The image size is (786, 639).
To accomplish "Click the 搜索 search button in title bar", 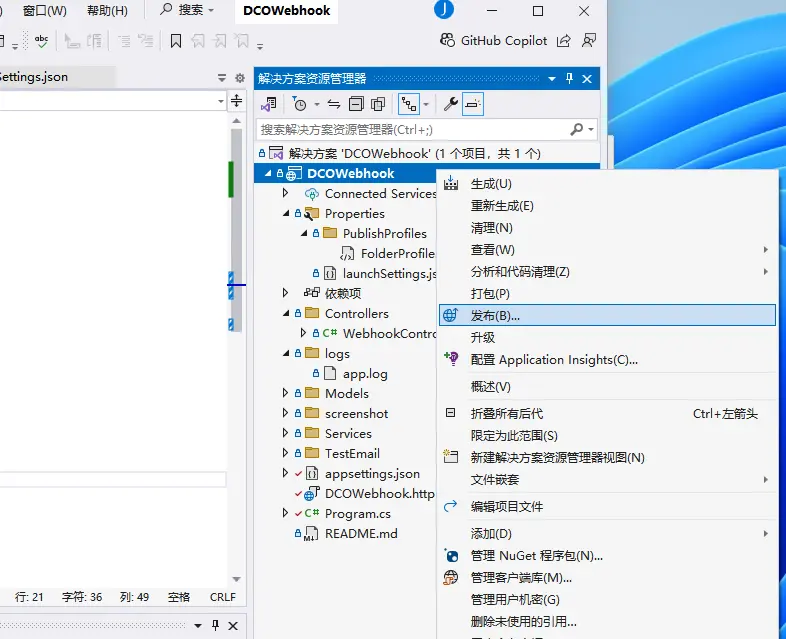I will tap(187, 10).
